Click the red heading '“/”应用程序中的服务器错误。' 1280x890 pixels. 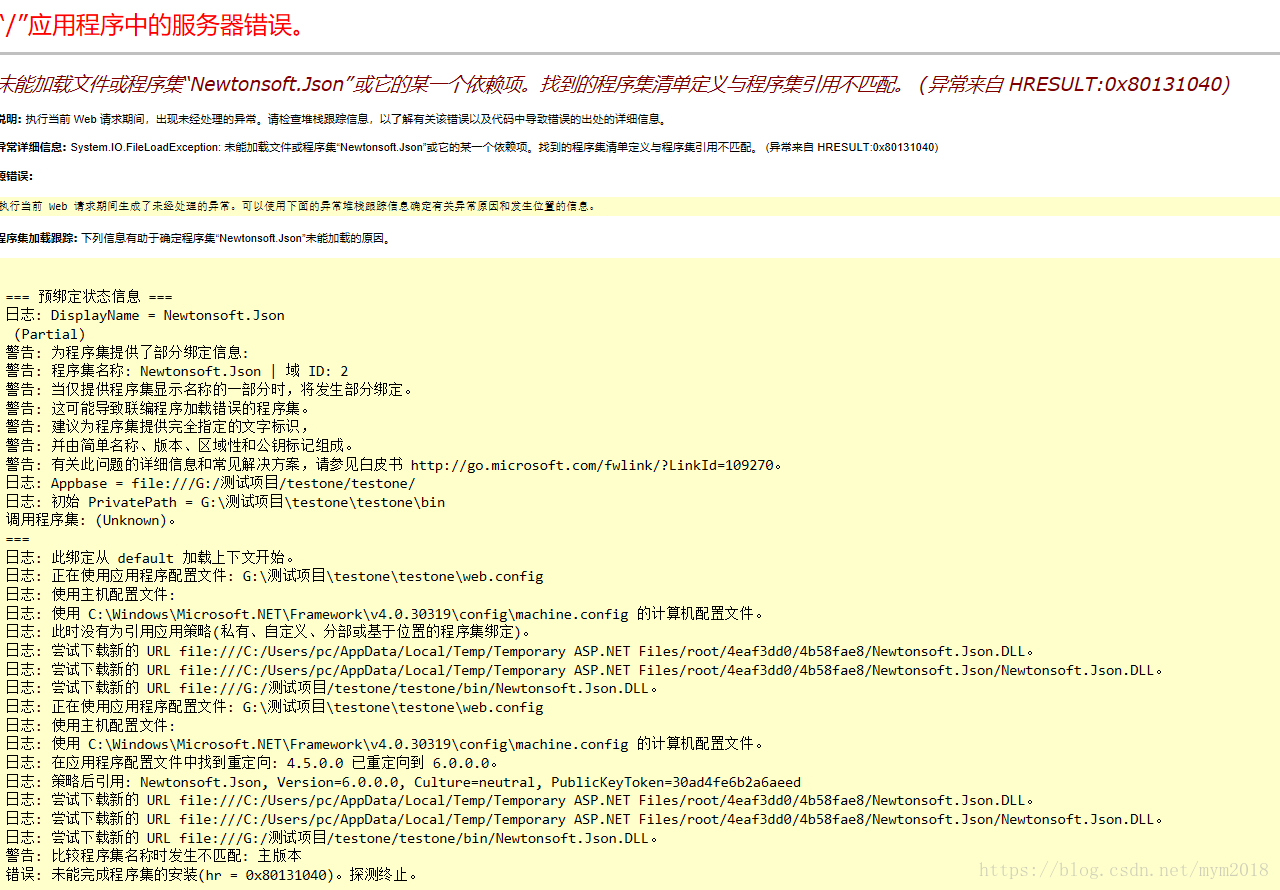pos(152,25)
